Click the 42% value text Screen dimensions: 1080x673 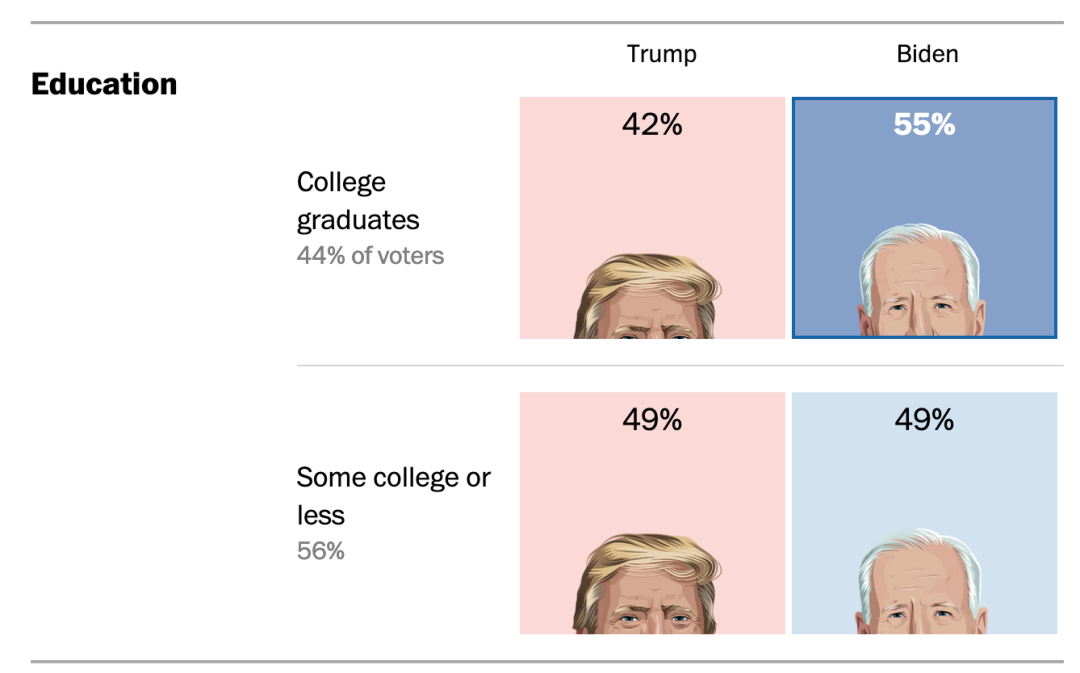[x=652, y=125]
